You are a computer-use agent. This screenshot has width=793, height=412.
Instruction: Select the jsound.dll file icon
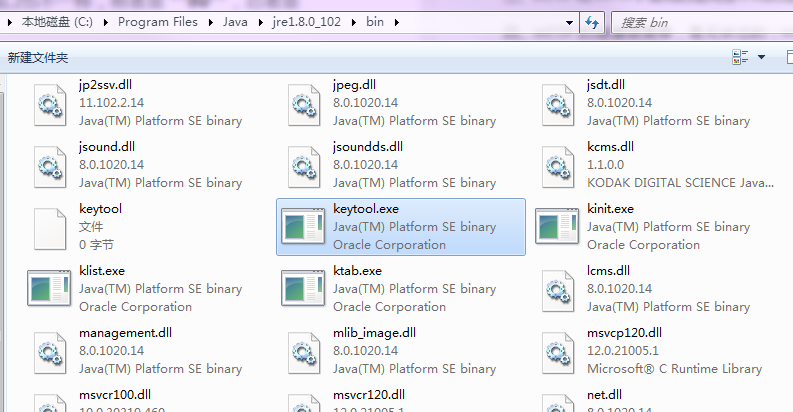pos(50,167)
